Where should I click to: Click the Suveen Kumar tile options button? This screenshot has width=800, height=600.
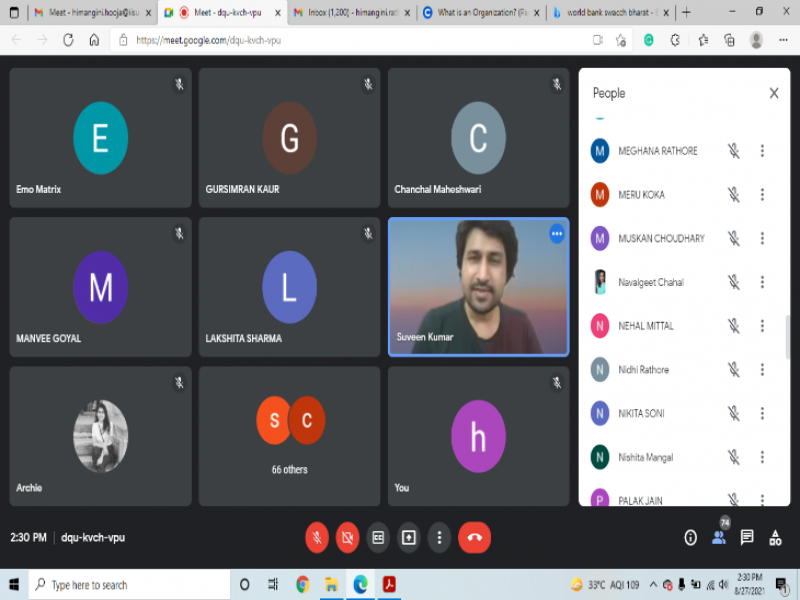coord(557,234)
